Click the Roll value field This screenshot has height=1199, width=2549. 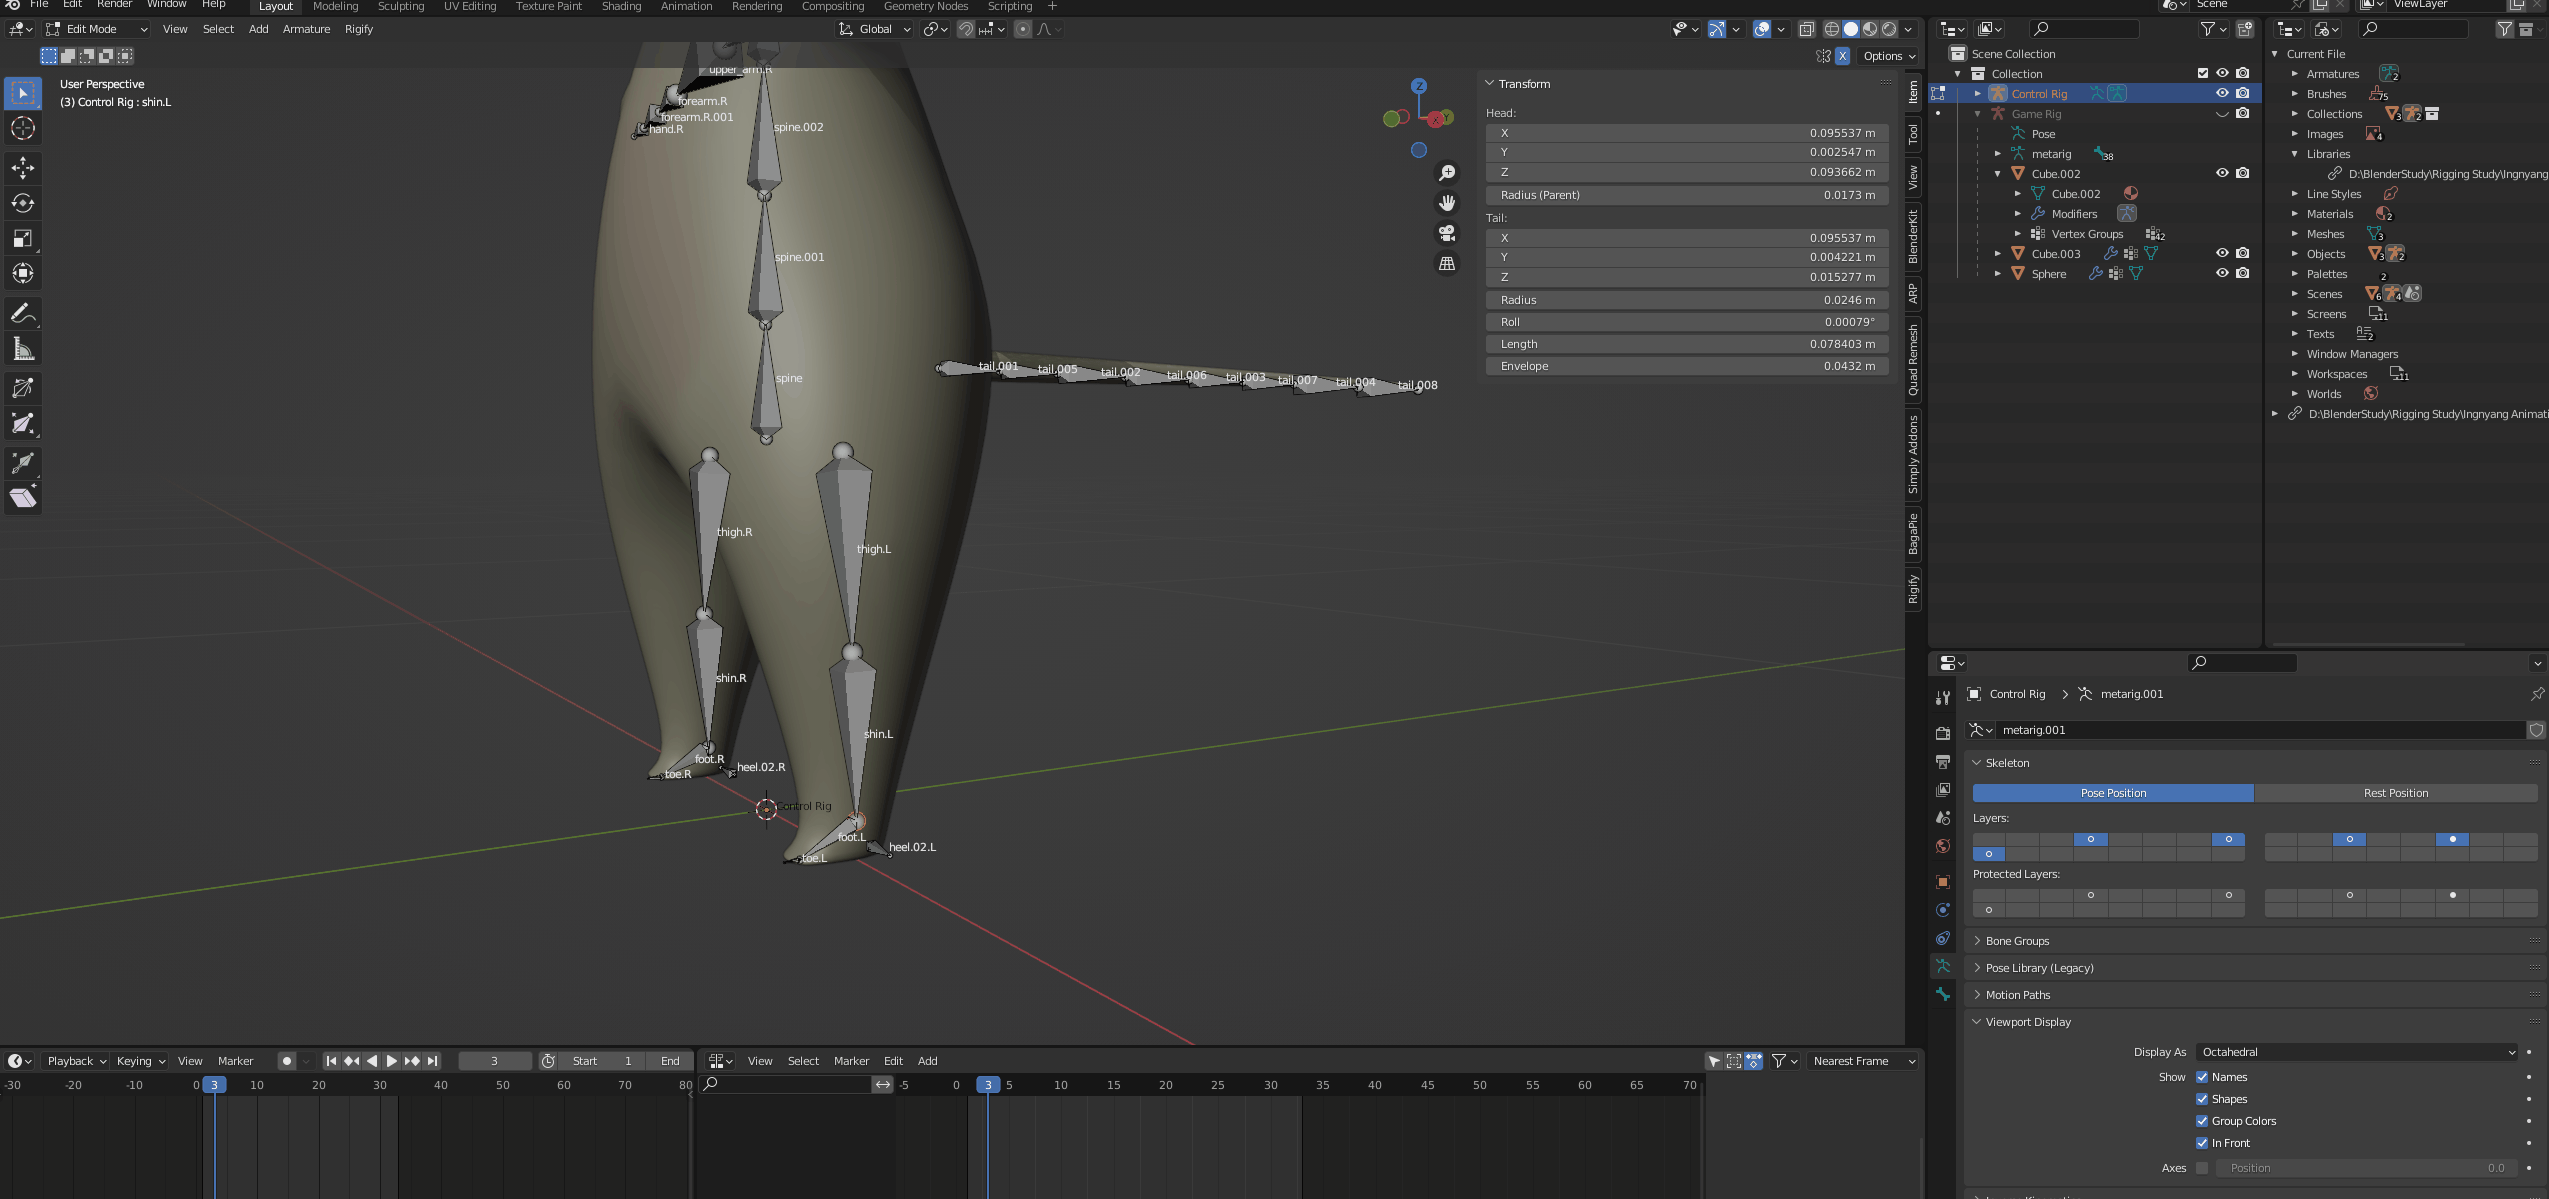[1687, 322]
